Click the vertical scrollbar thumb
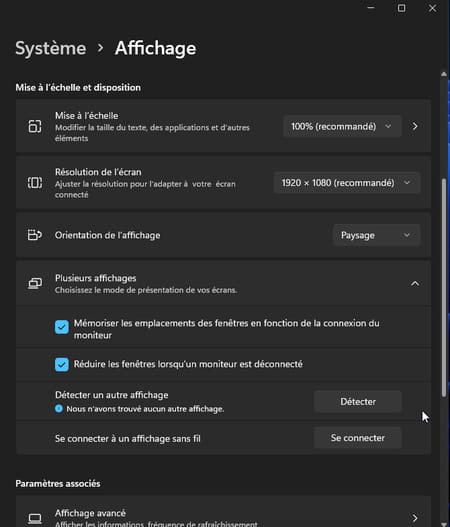The width and height of the screenshot is (450, 527). coord(444,288)
